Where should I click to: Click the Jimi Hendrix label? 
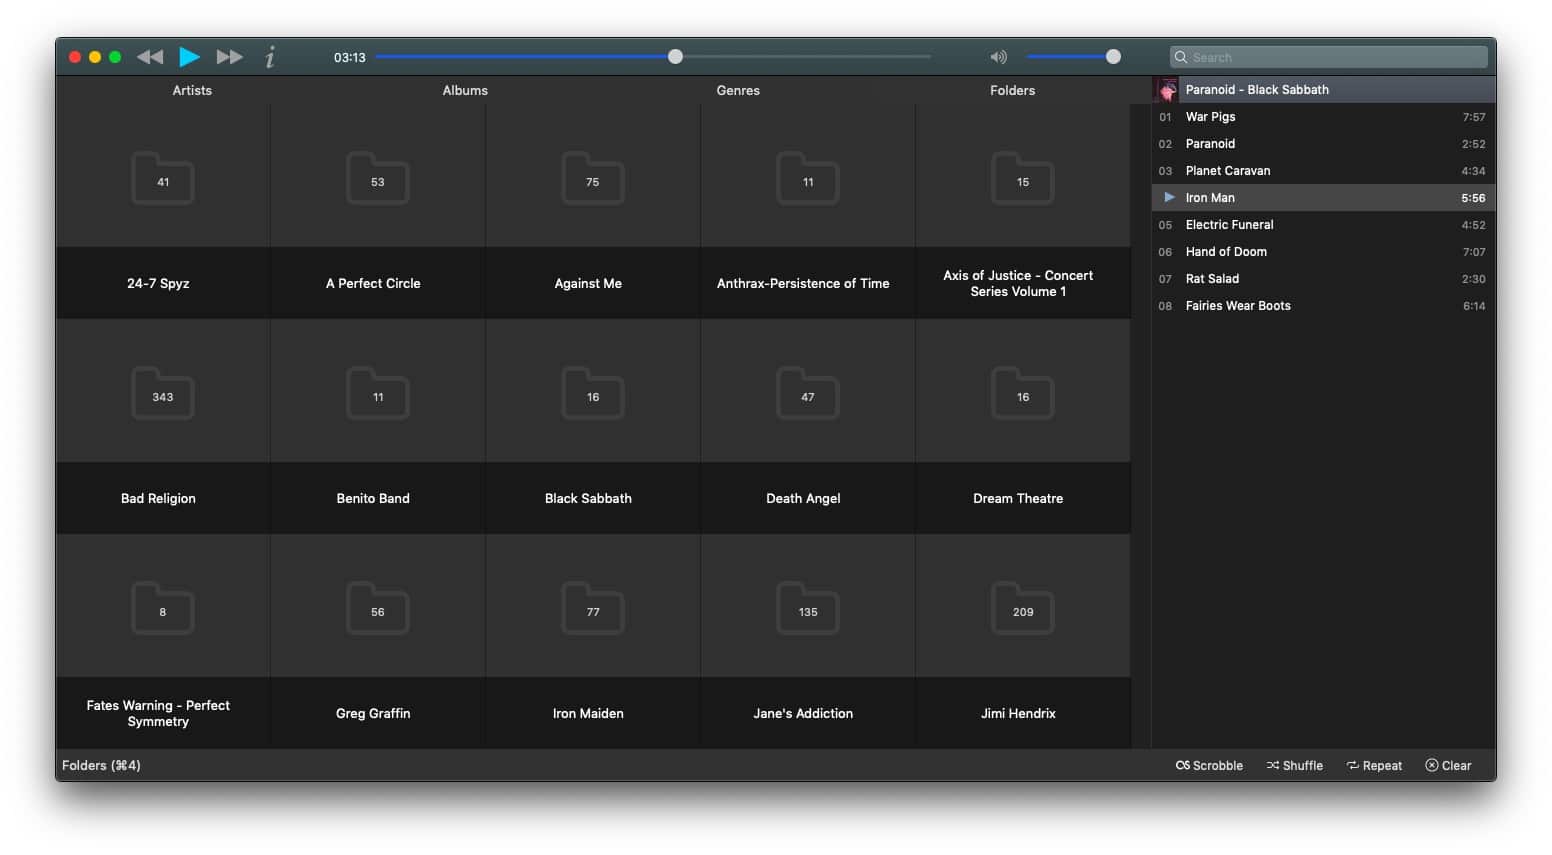point(1018,713)
